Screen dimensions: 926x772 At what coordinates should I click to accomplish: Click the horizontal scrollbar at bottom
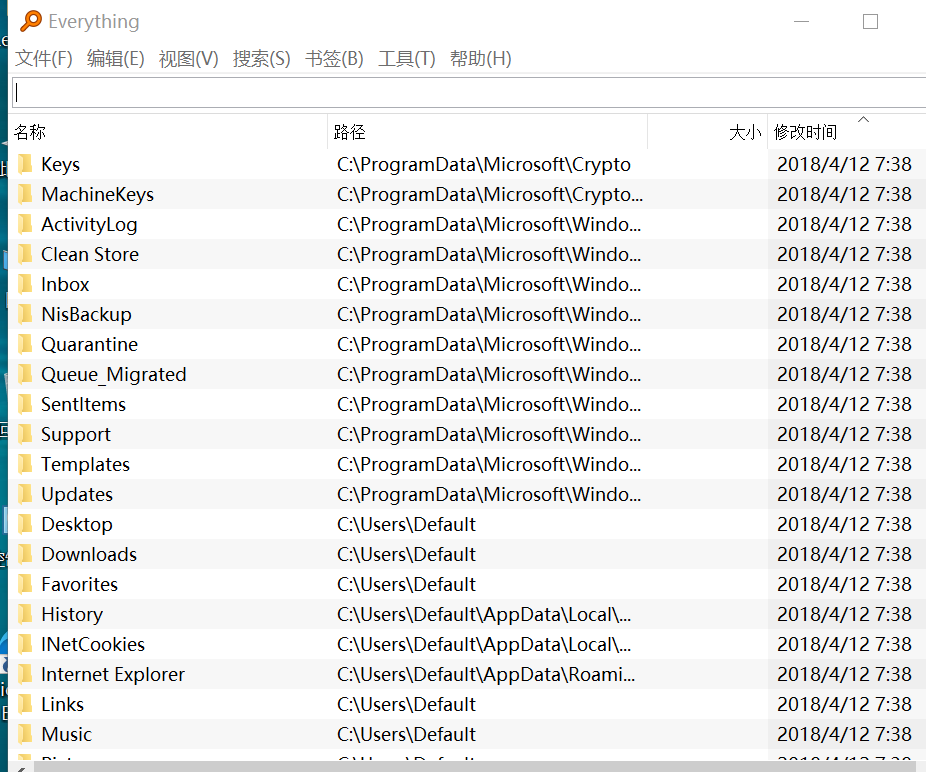[x=460, y=766]
